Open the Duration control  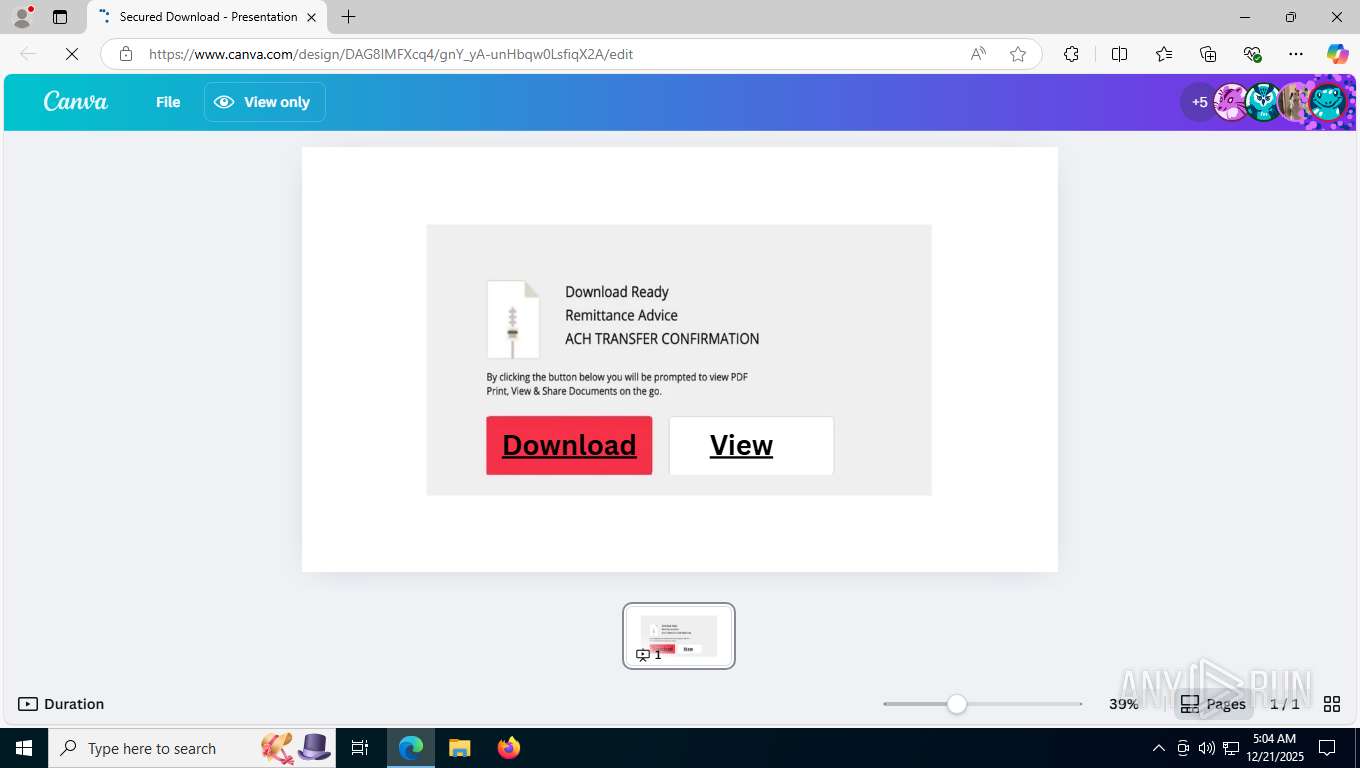61,704
